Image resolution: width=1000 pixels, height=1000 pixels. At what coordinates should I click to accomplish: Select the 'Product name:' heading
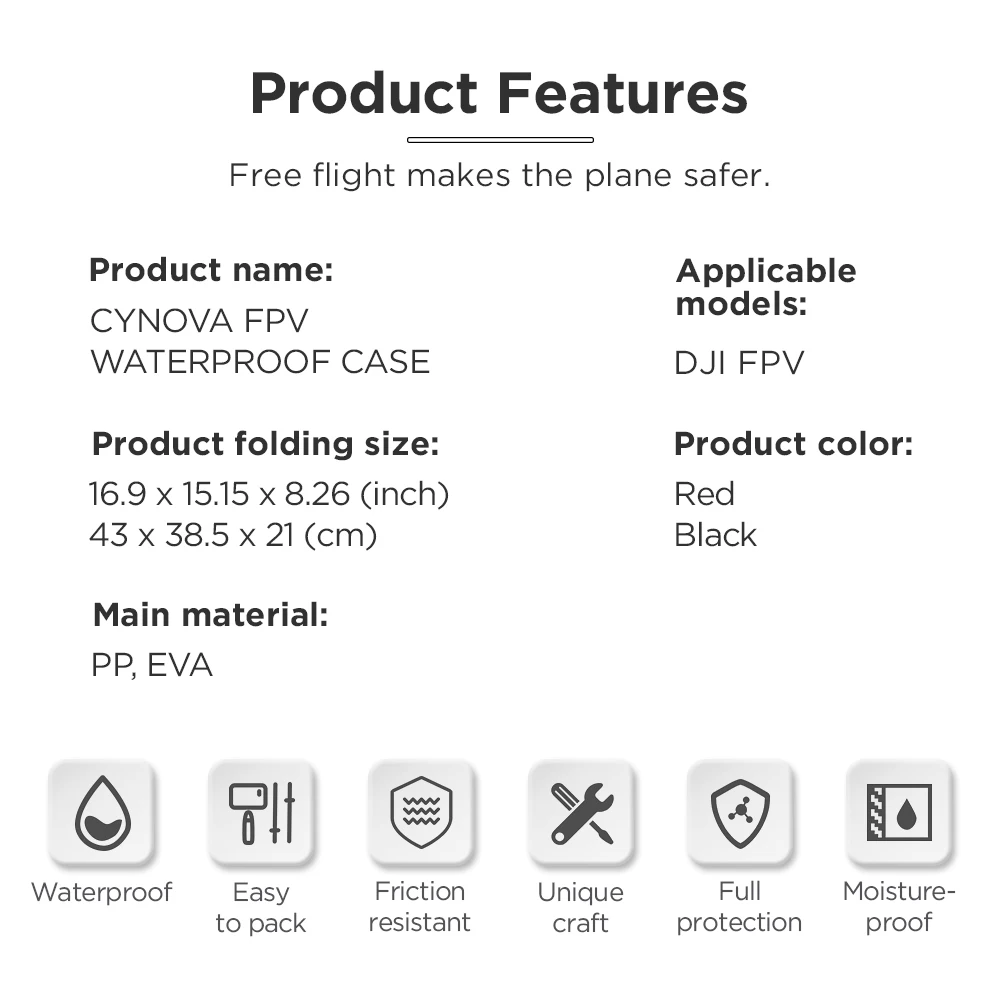click(211, 270)
